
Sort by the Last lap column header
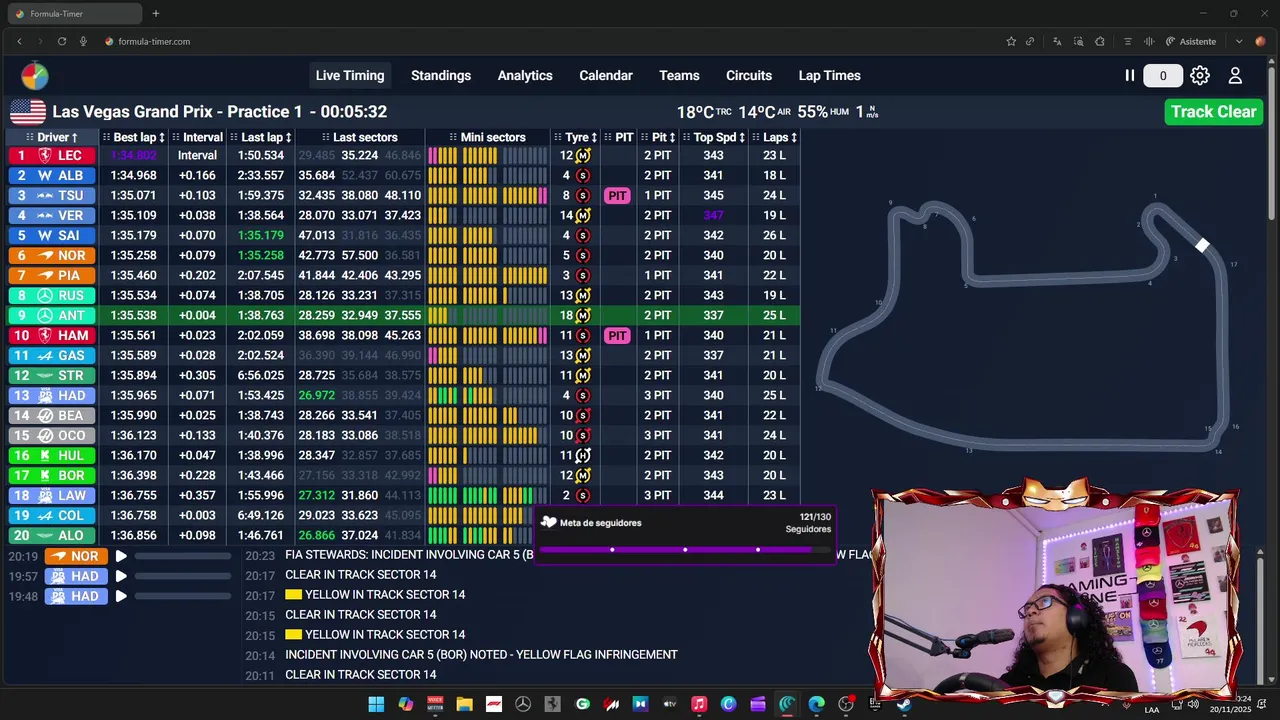pyautogui.click(x=261, y=137)
